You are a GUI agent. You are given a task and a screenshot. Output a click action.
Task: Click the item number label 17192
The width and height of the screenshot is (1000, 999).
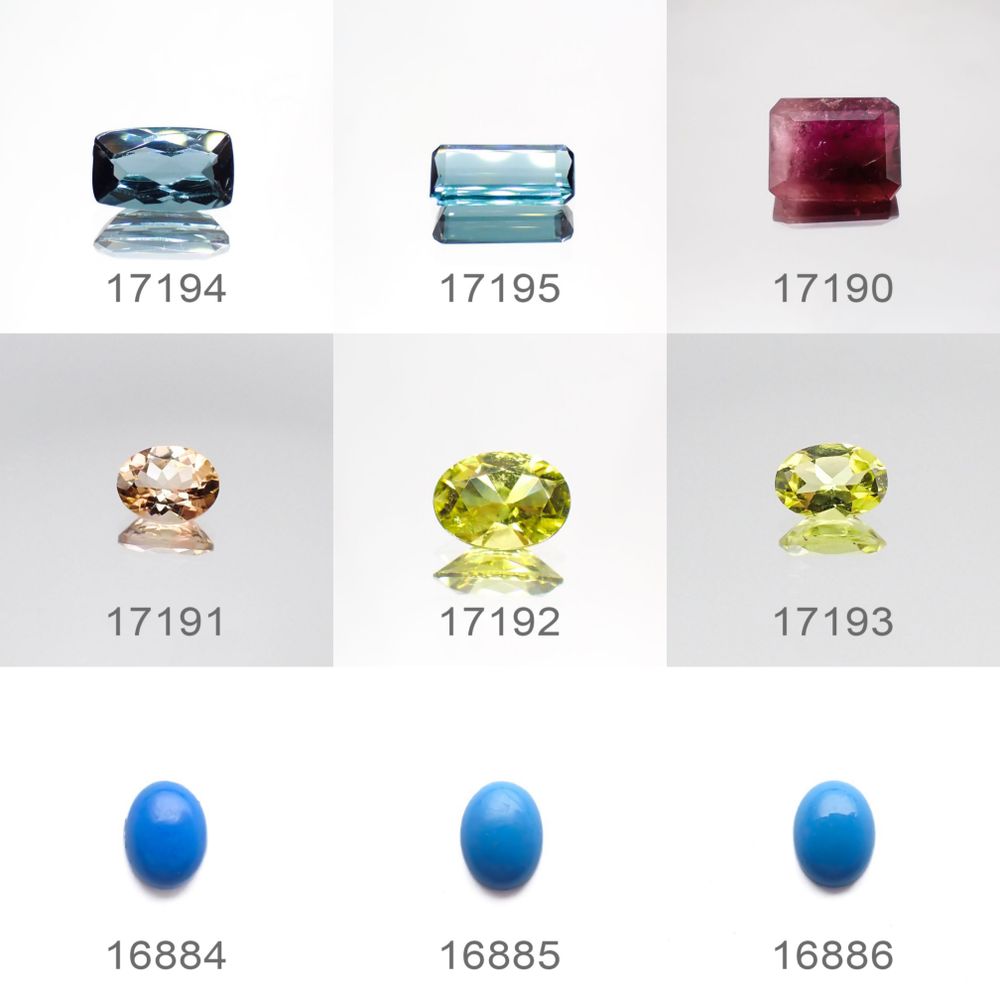pyautogui.click(x=500, y=622)
